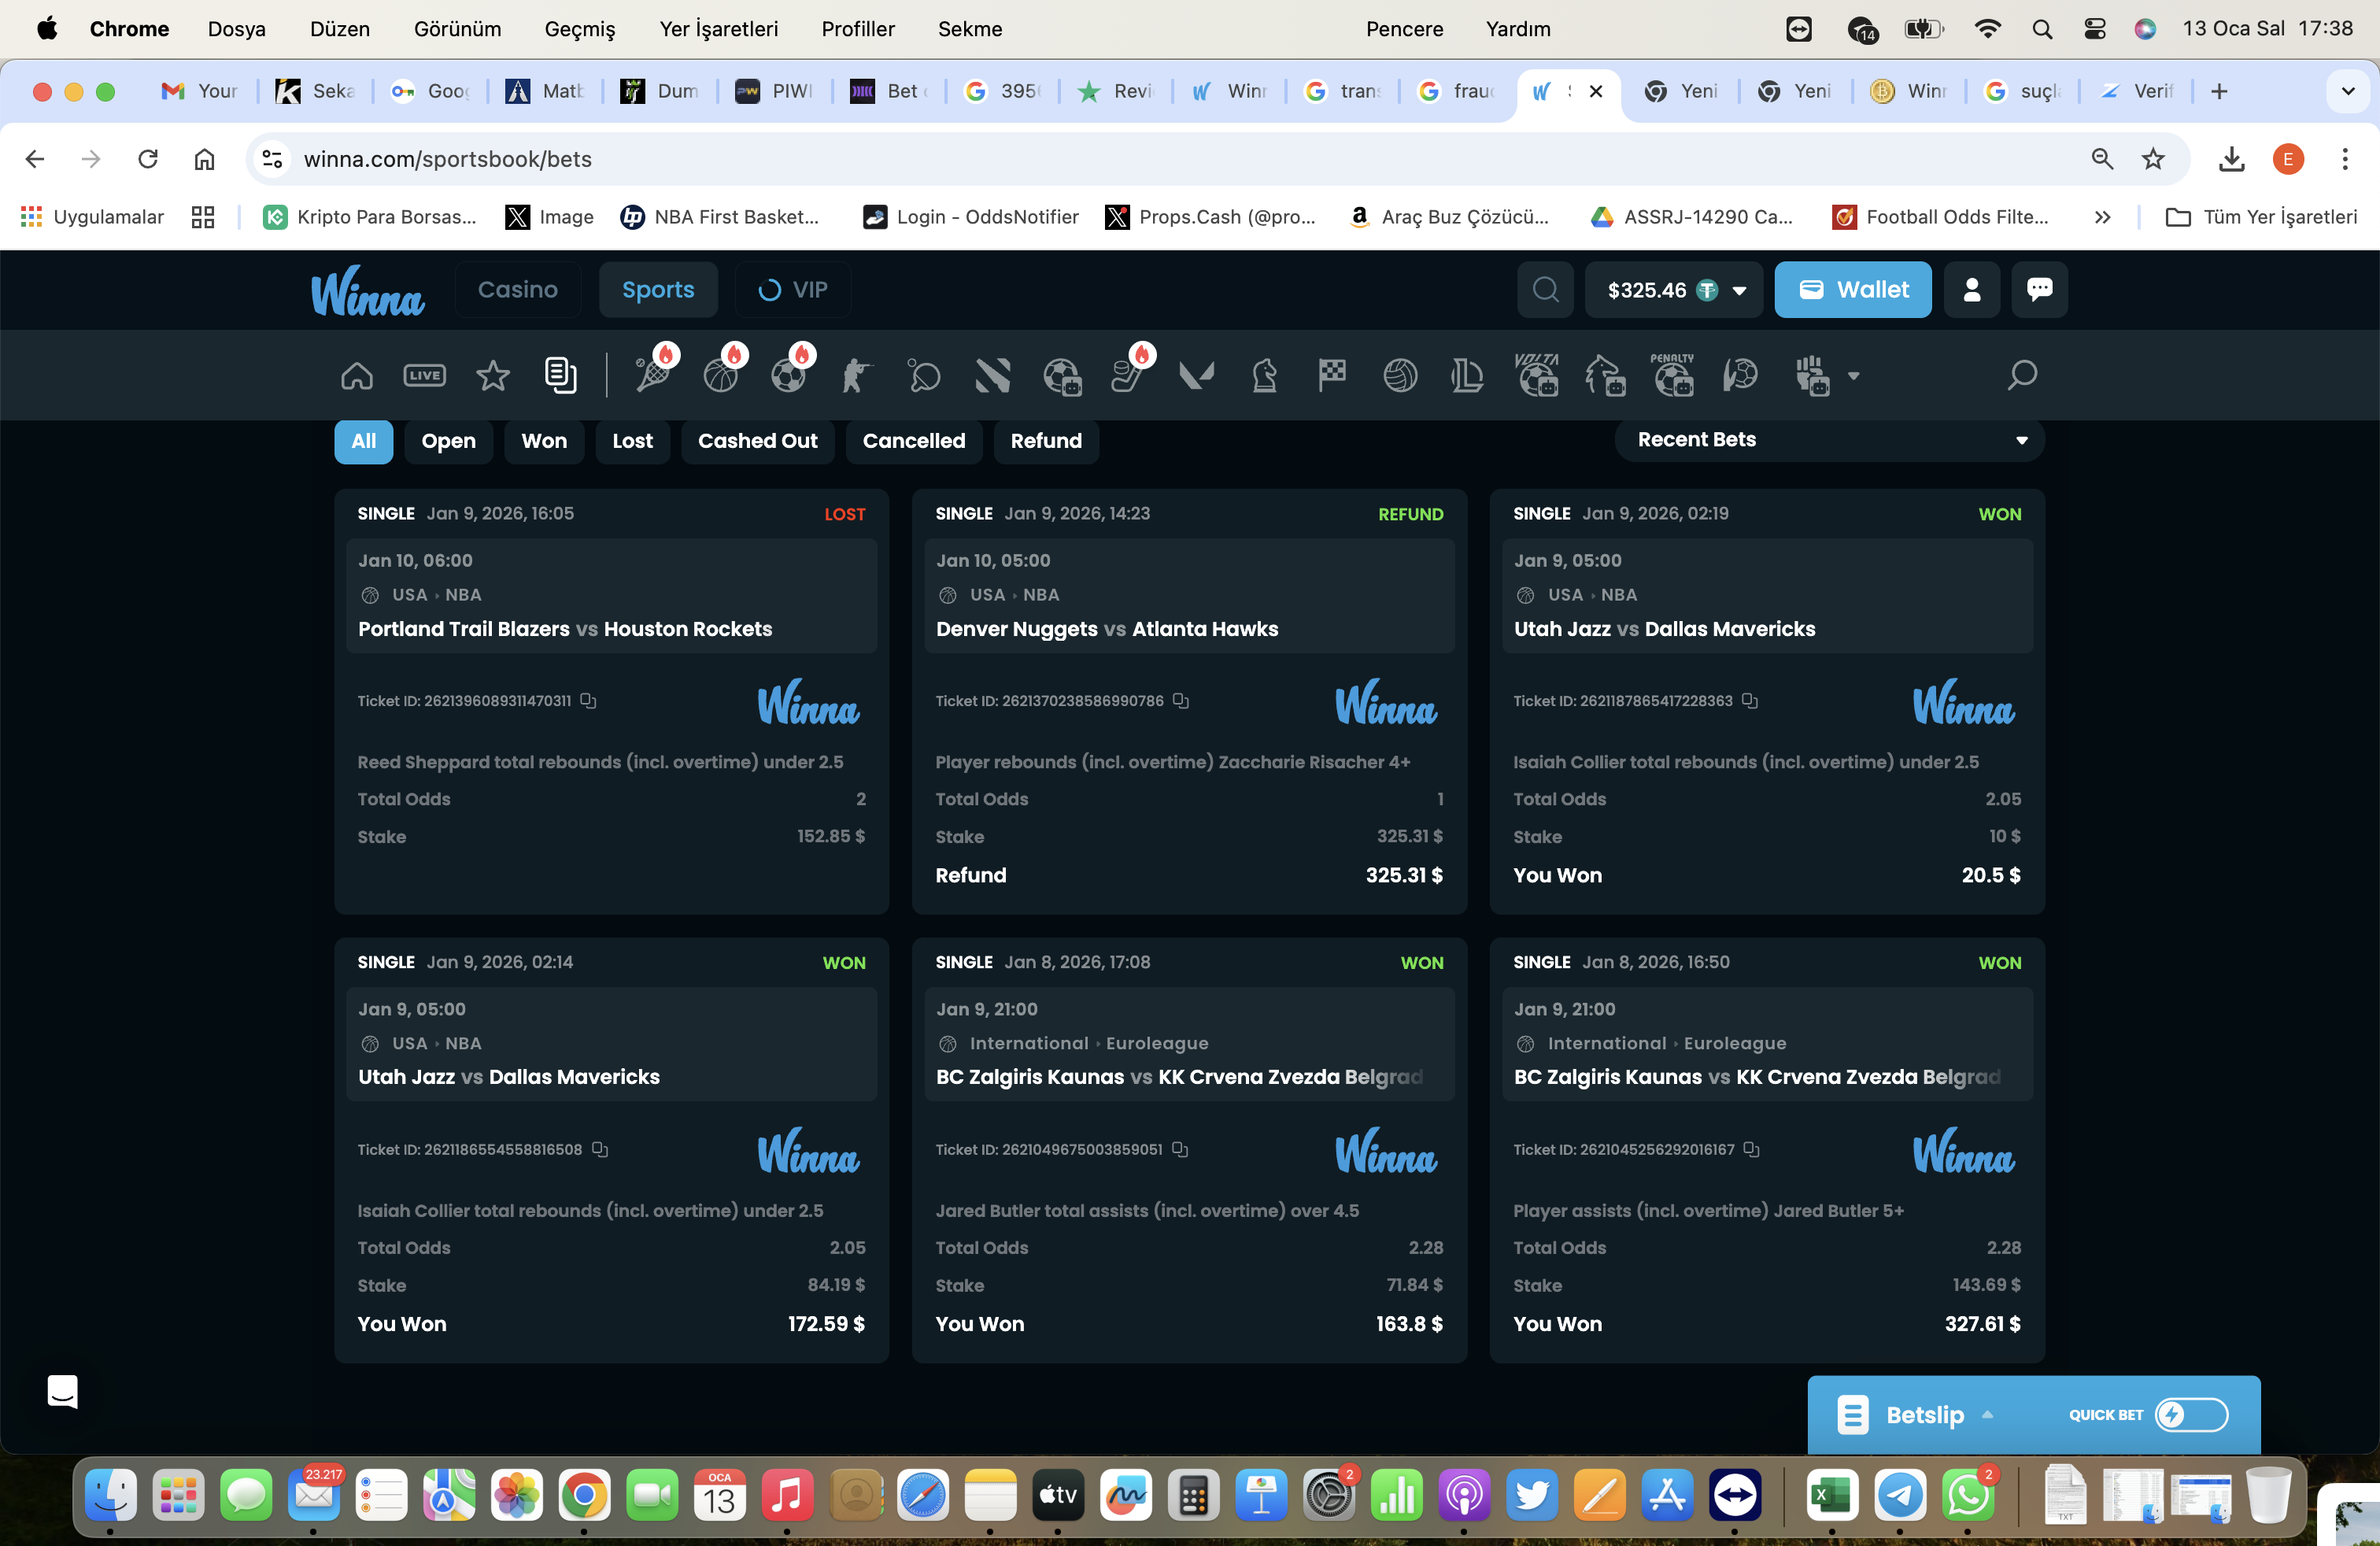This screenshot has width=2380, height=1546.
Task: Open the LIVE events icon
Action: pos(424,376)
